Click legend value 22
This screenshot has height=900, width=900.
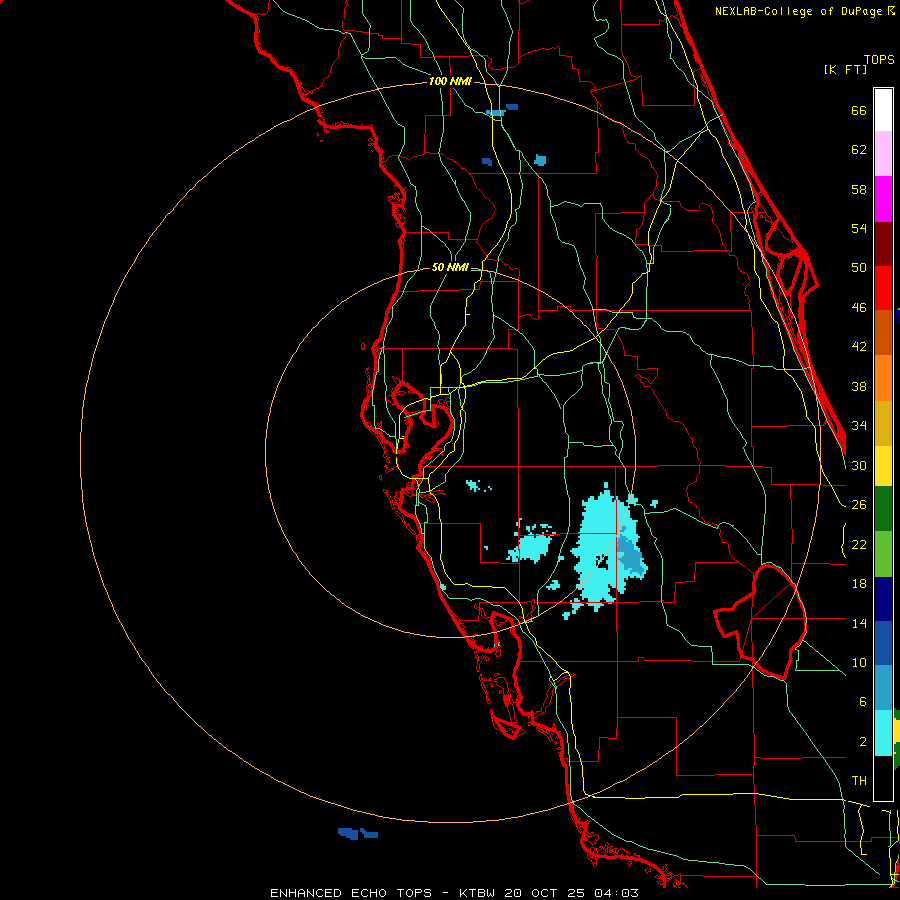(859, 544)
